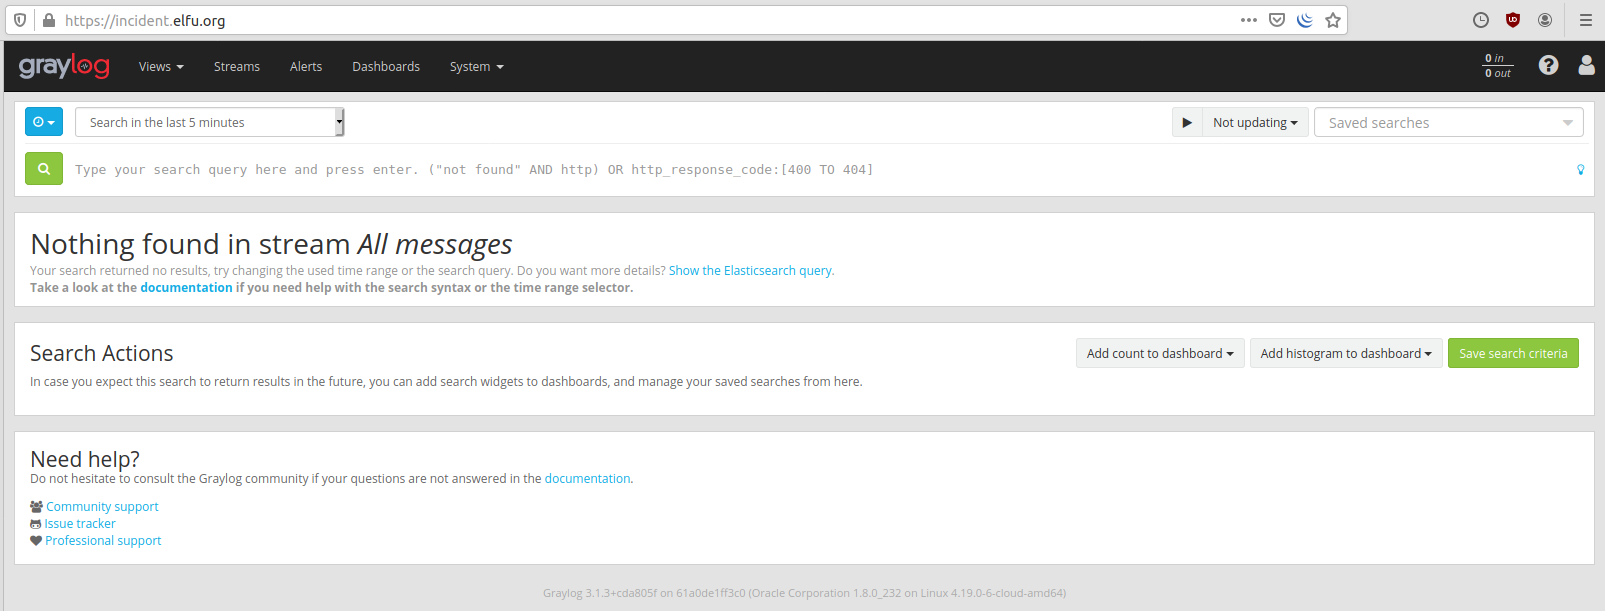Click the throughput '0 in / 0 out' indicator
This screenshot has width=1605, height=611.
pyautogui.click(x=1497, y=65)
